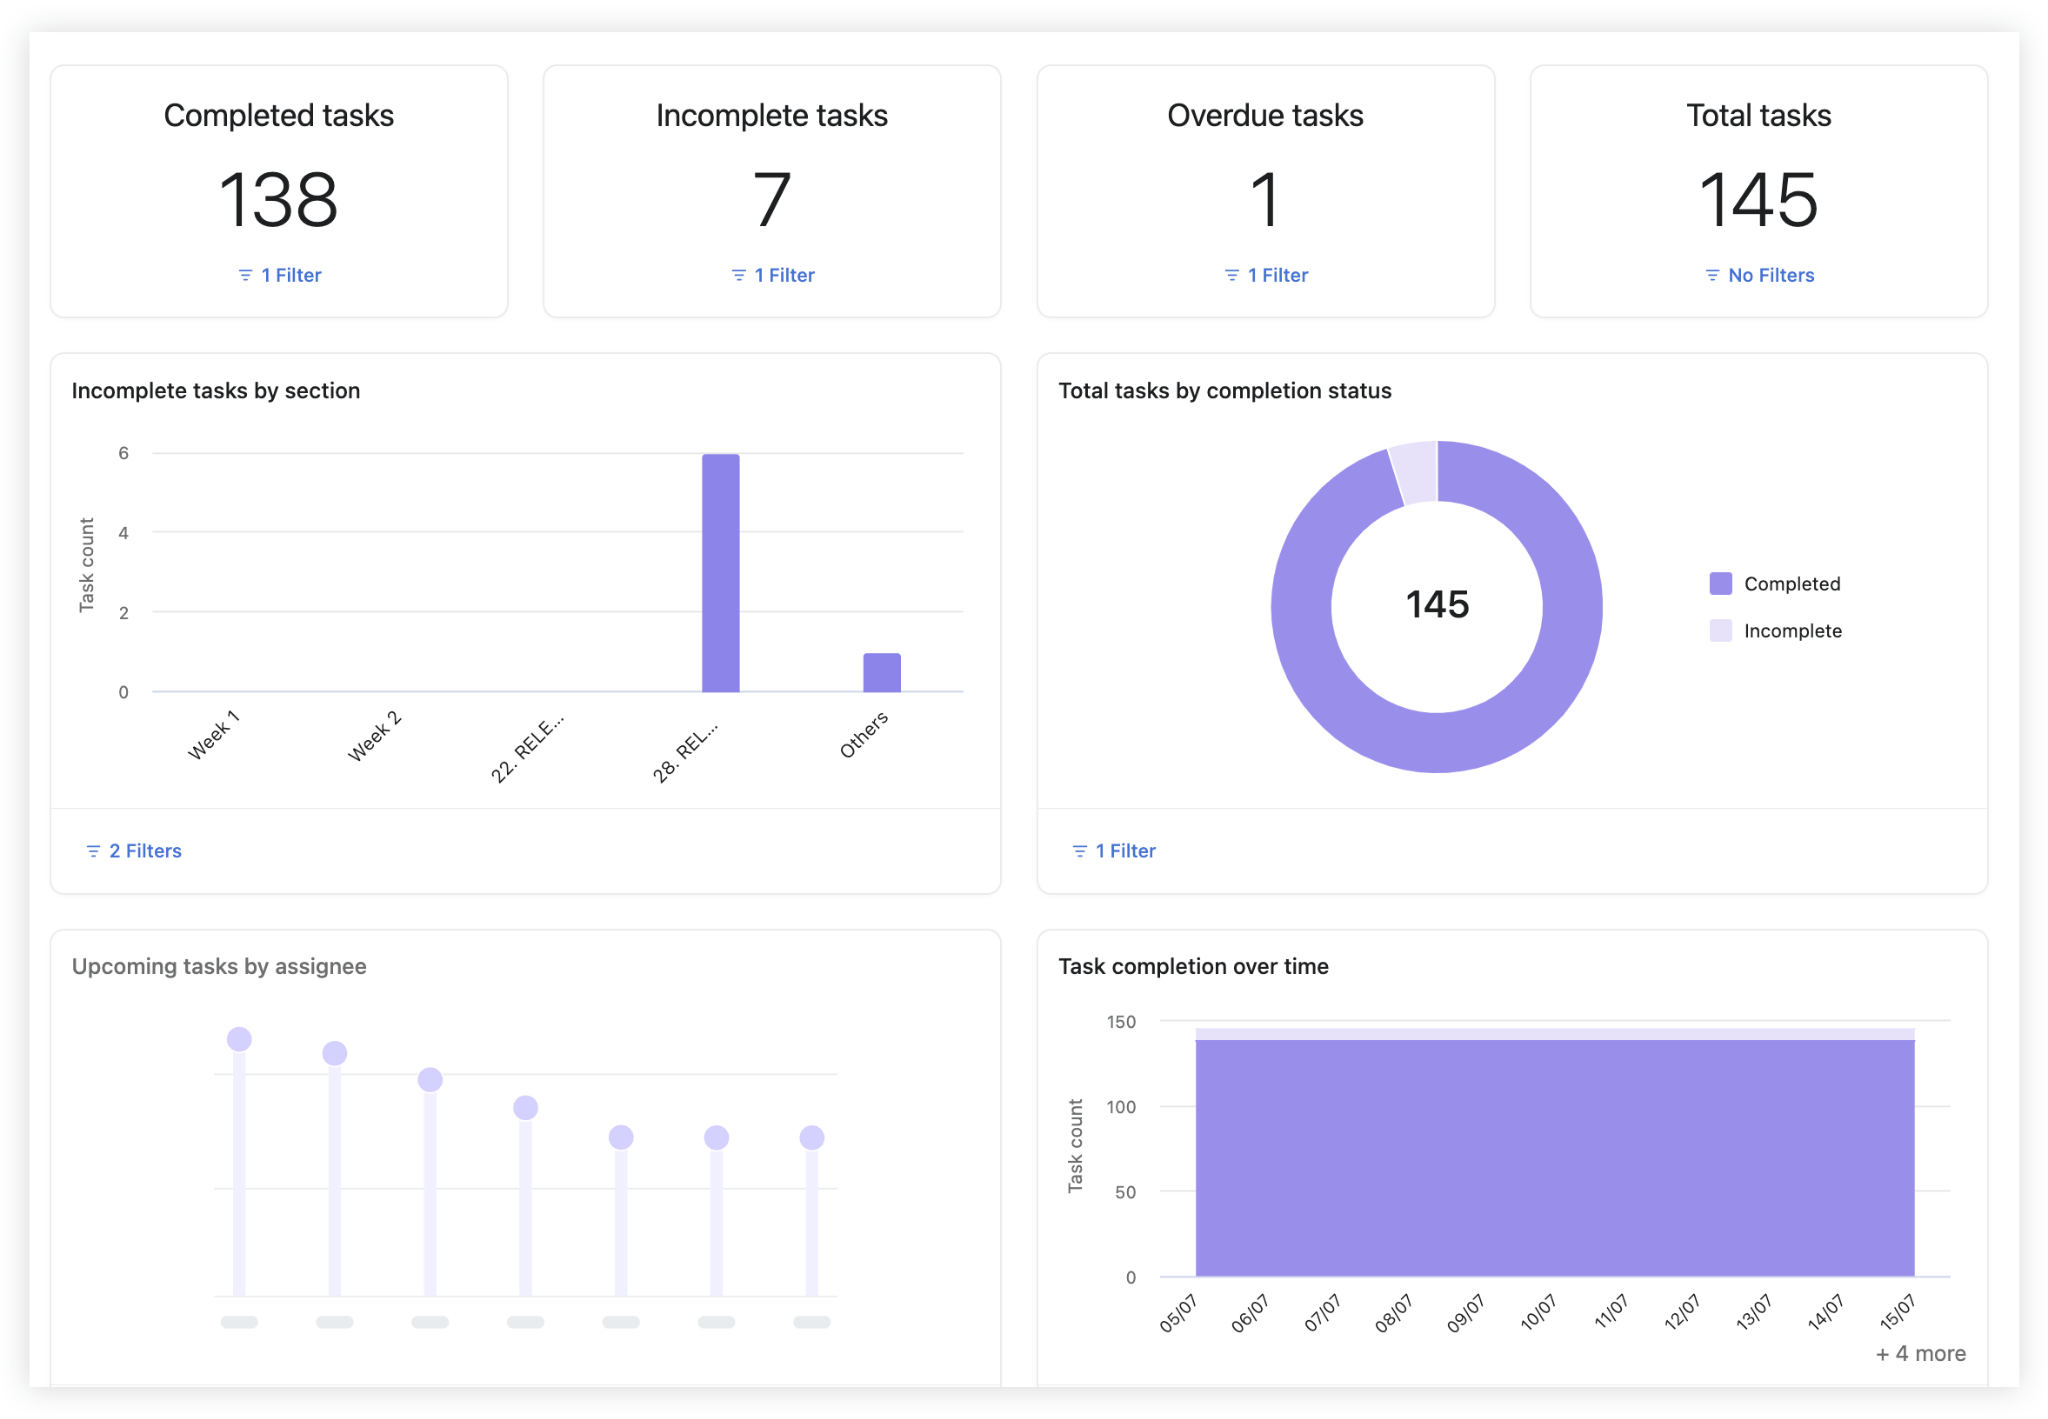Open 2 Filters on Incomplete tasks by section
This screenshot has width=2048, height=1419.
tap(145, 851)
